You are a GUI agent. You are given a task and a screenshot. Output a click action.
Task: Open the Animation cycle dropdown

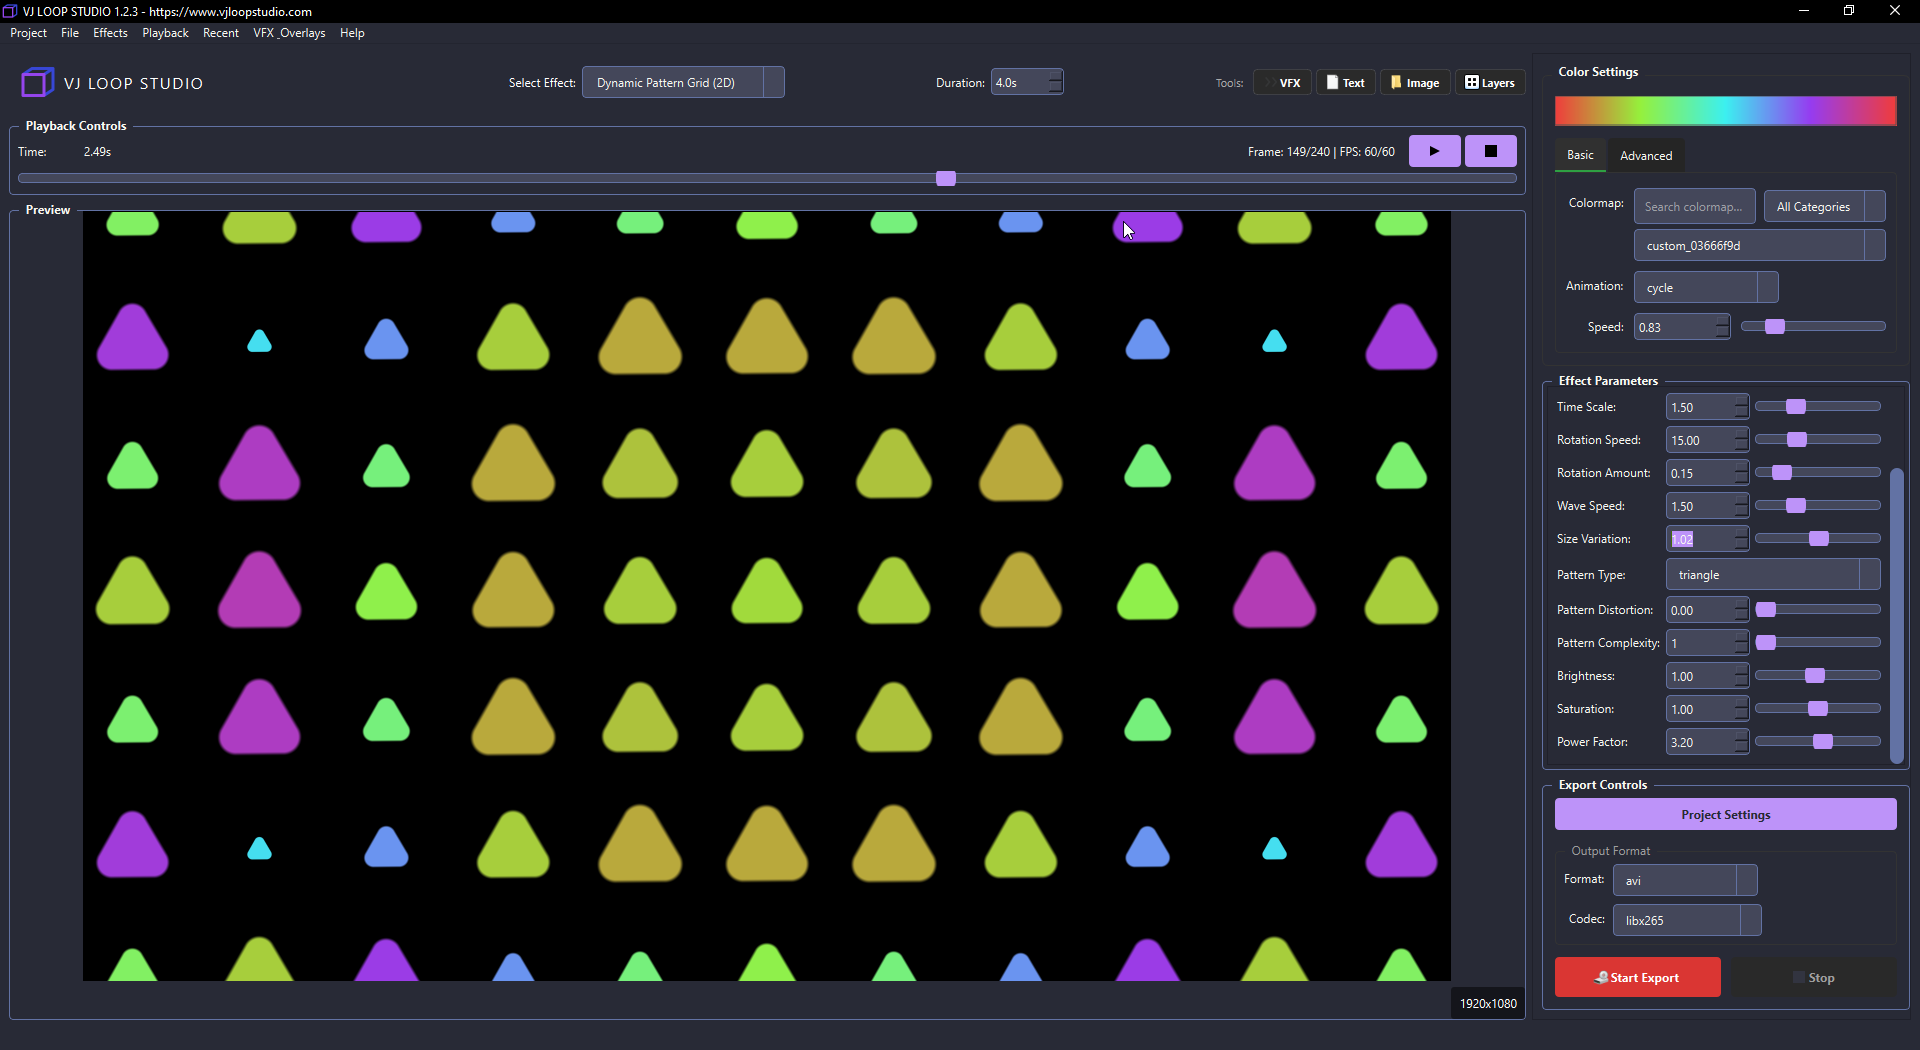click(1706, 287)
